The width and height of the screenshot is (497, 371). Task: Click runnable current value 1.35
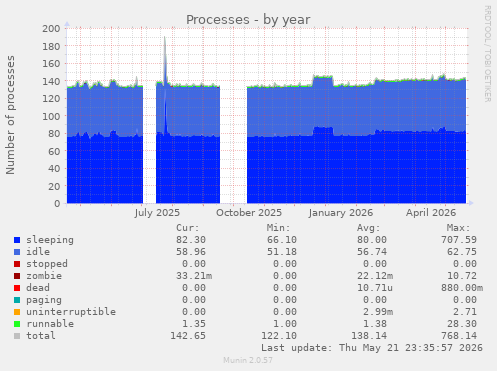pos(194,324)
